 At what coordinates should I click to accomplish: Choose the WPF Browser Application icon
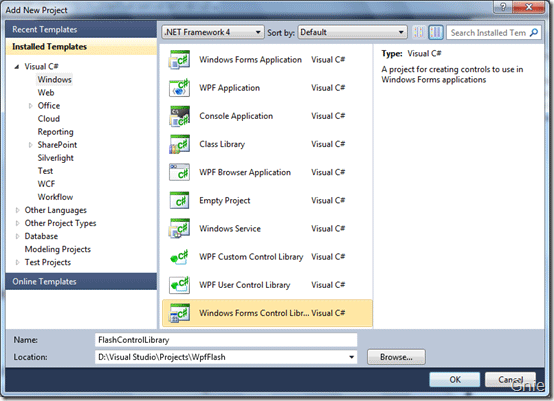pos(179,172)
